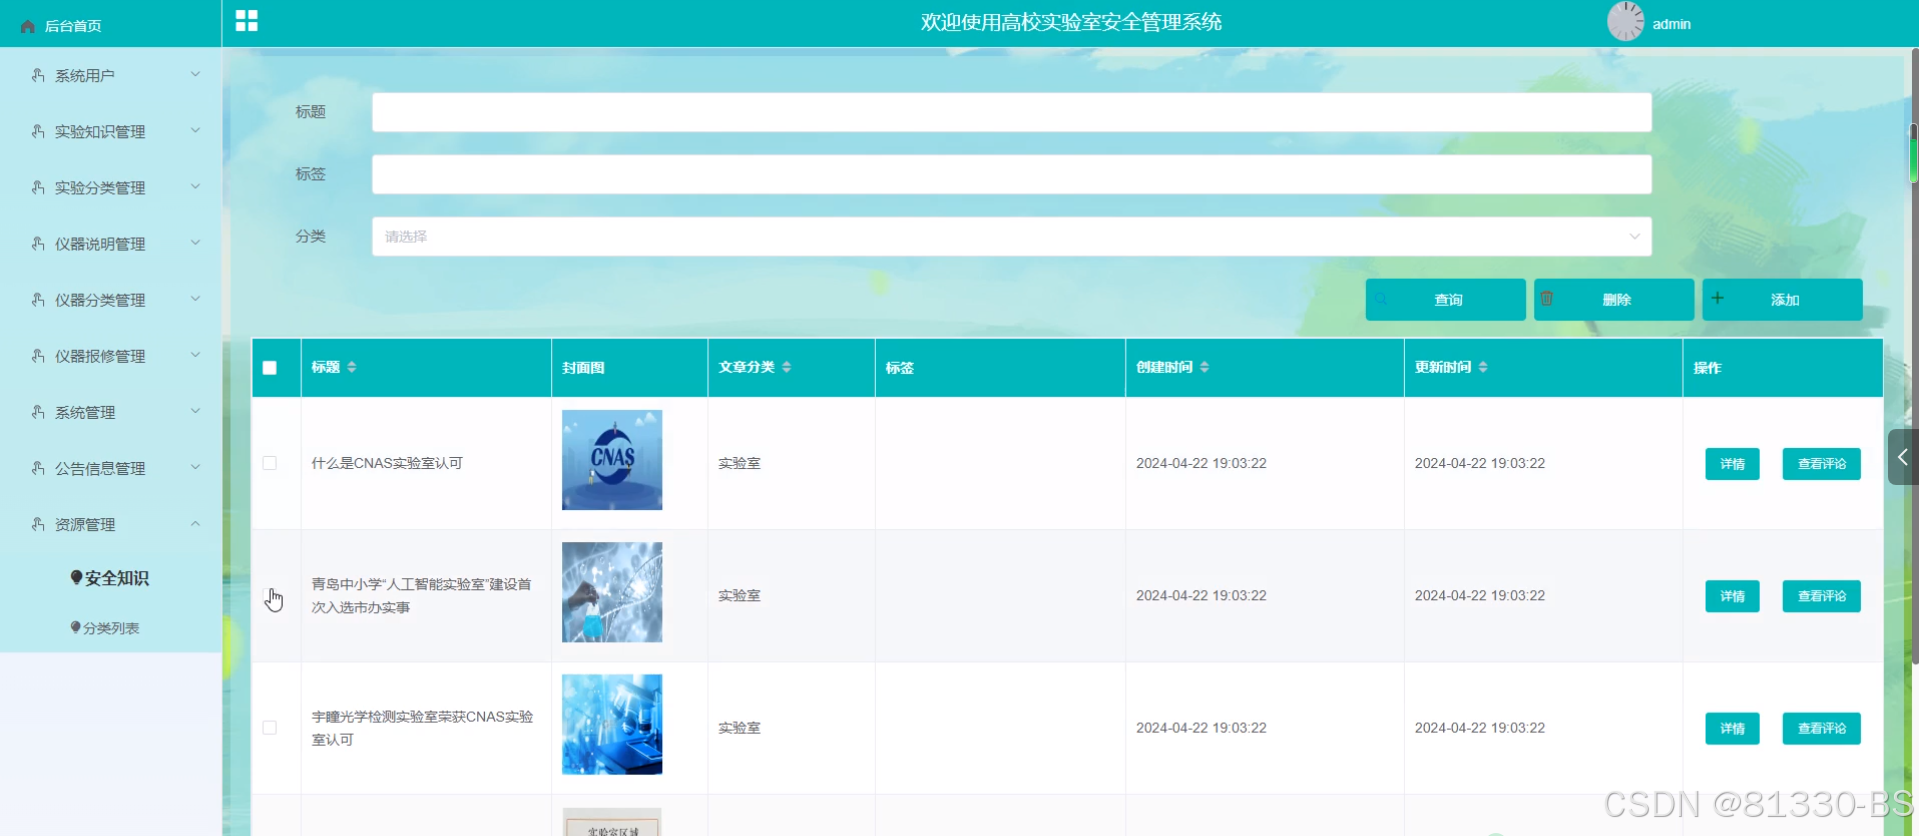Open 查看评论 for 青岛中小学 row
Screen dimensions: 1919x836
click(1821, 596)
